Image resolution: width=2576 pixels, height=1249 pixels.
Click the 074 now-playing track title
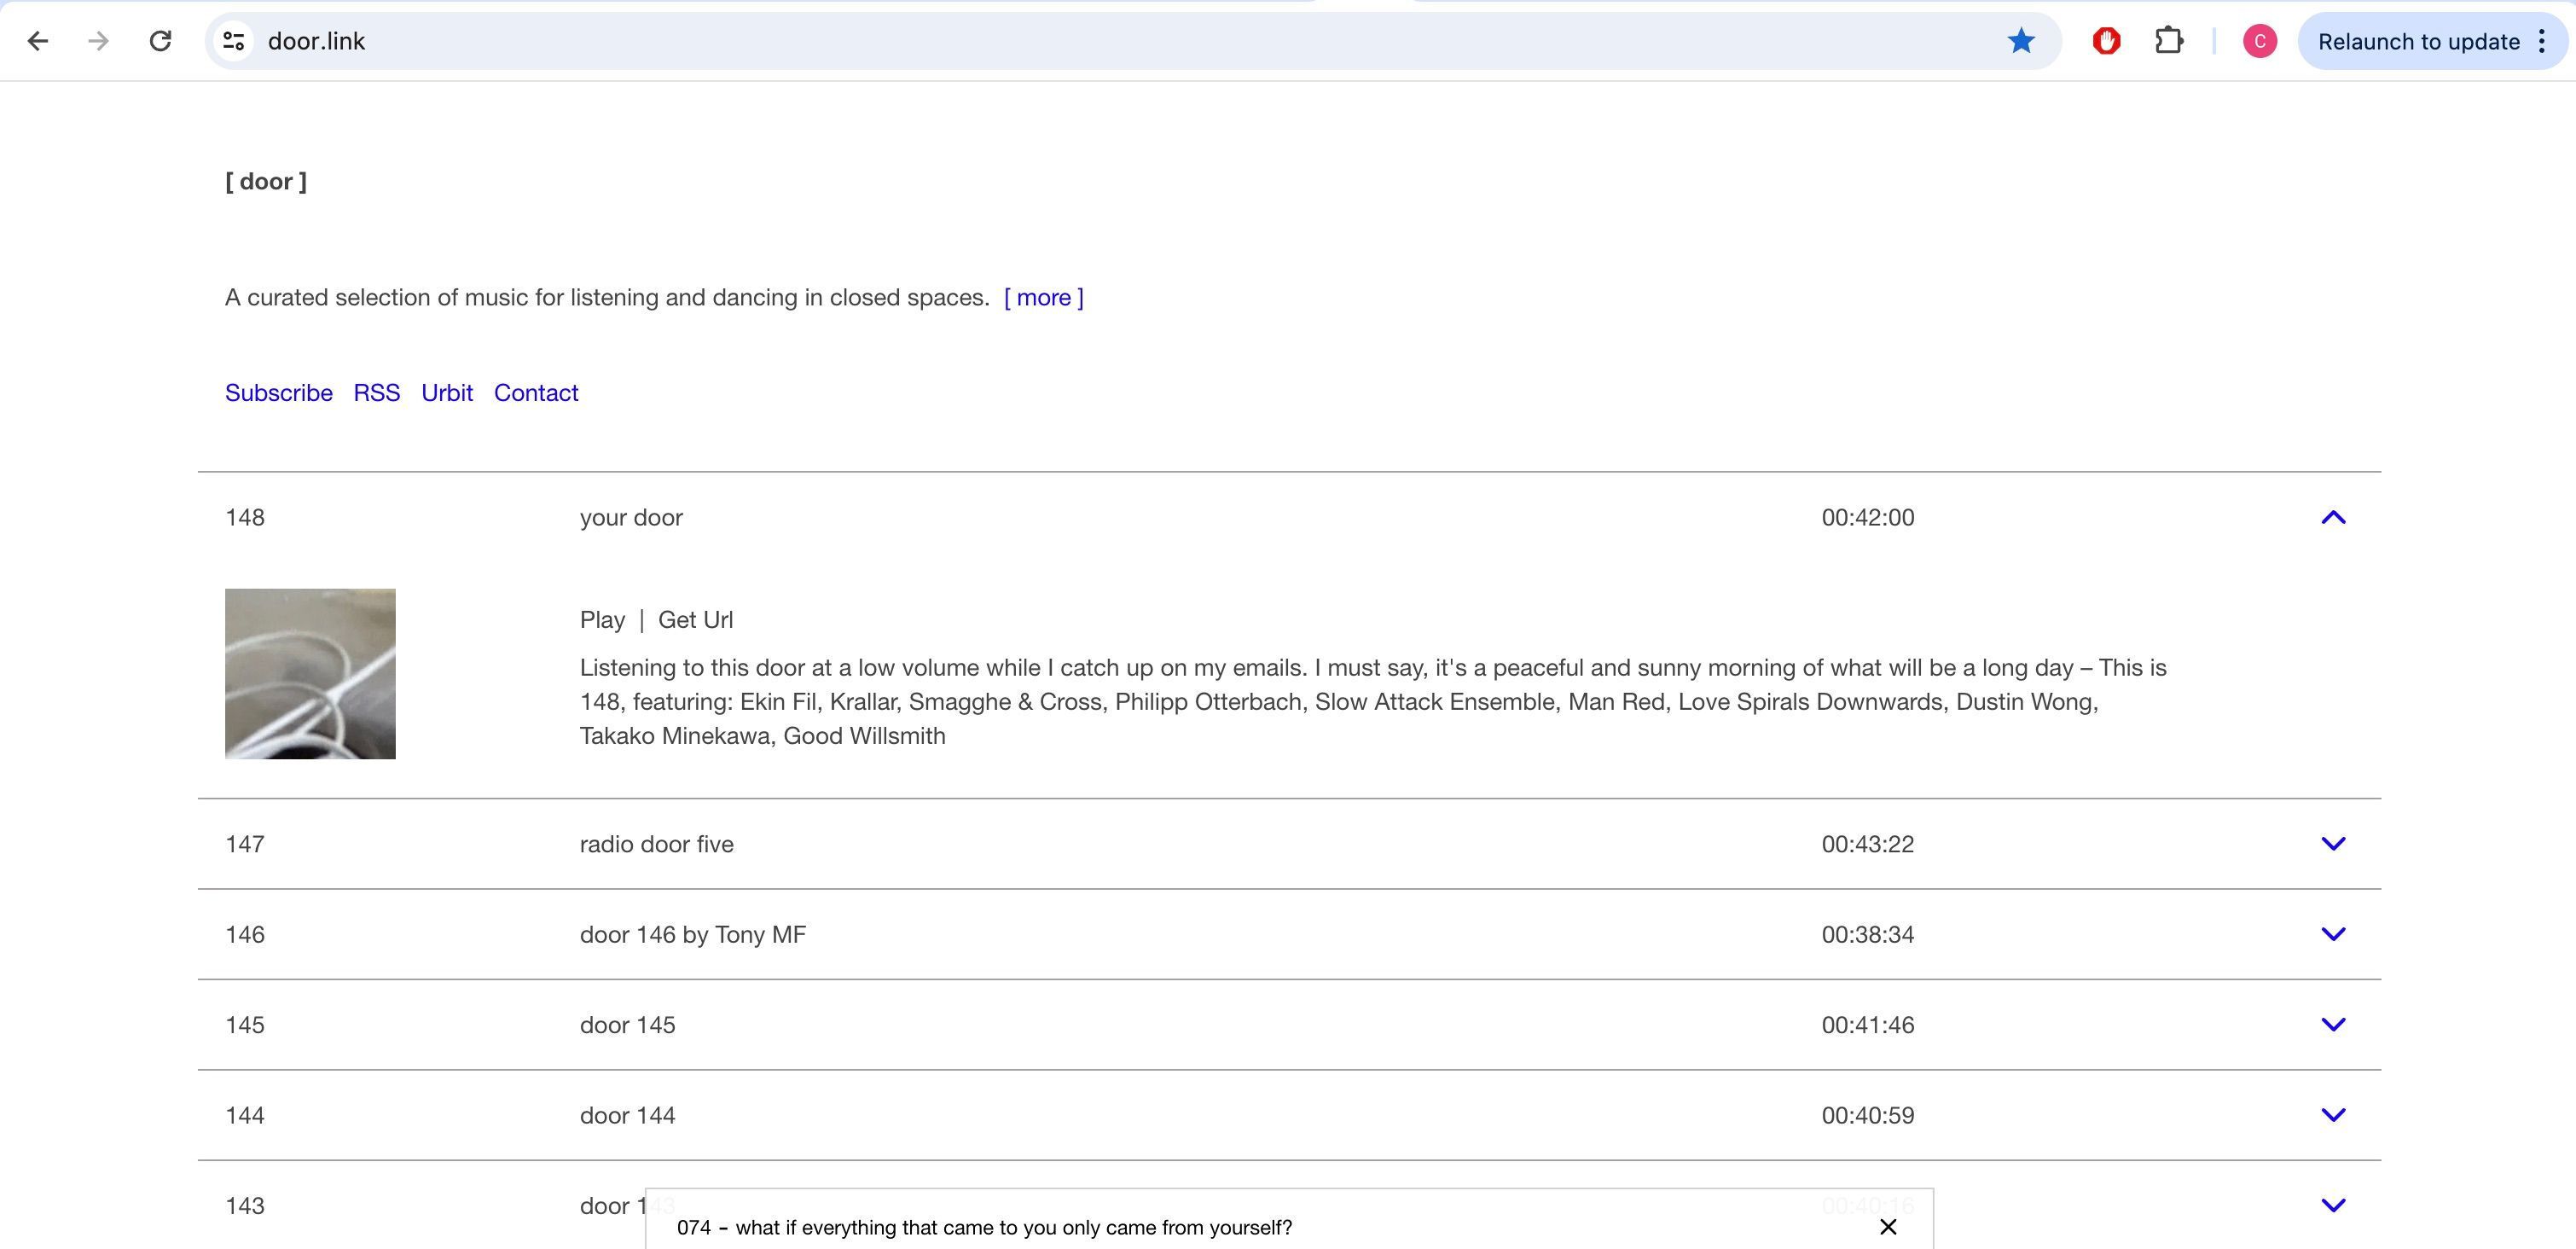pos(984,1228)
